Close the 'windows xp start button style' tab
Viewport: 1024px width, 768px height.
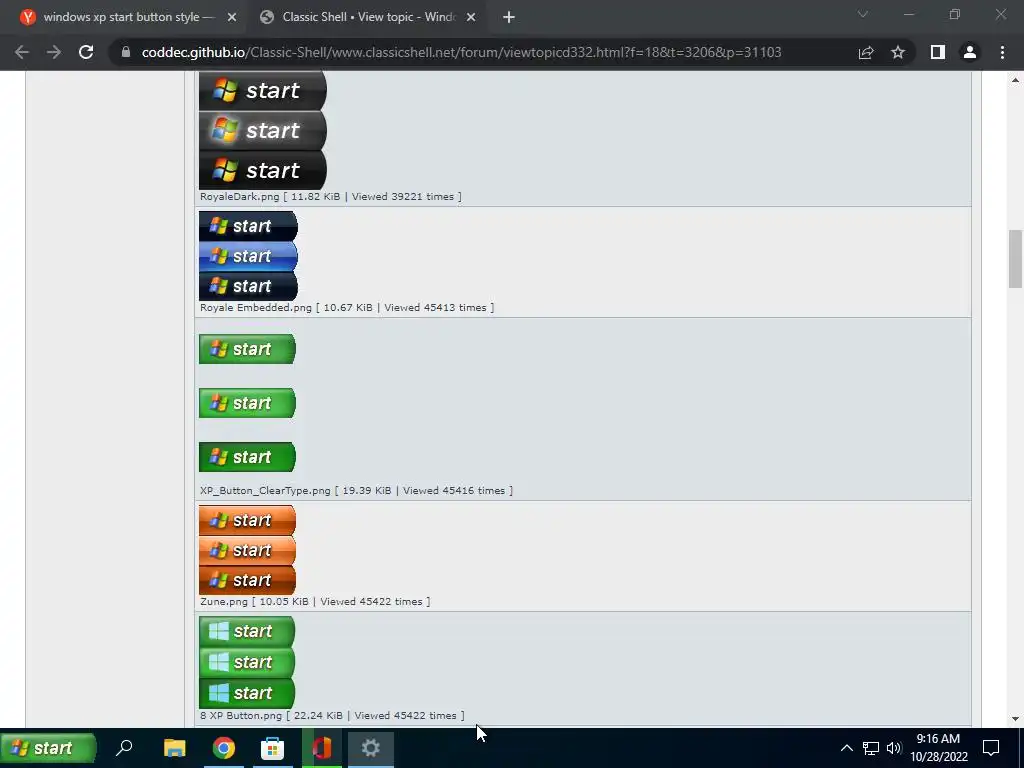(x=232, y=17)
